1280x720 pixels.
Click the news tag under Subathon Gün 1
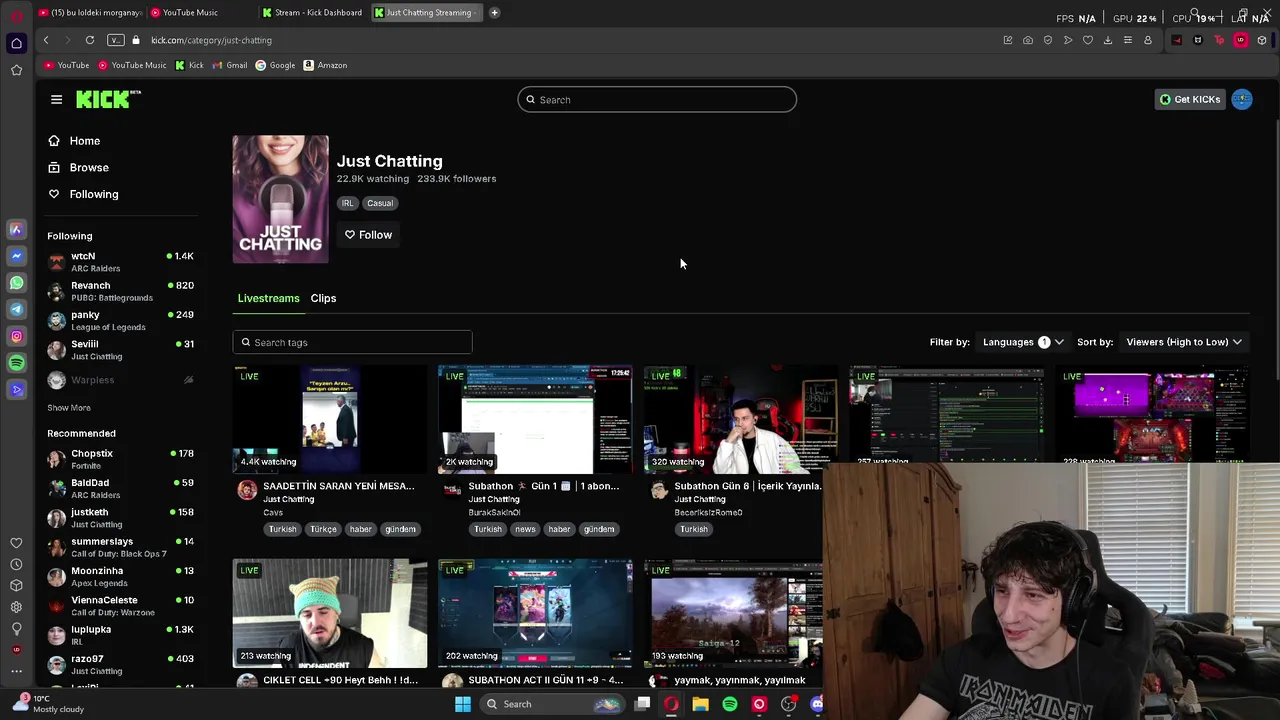525,529
